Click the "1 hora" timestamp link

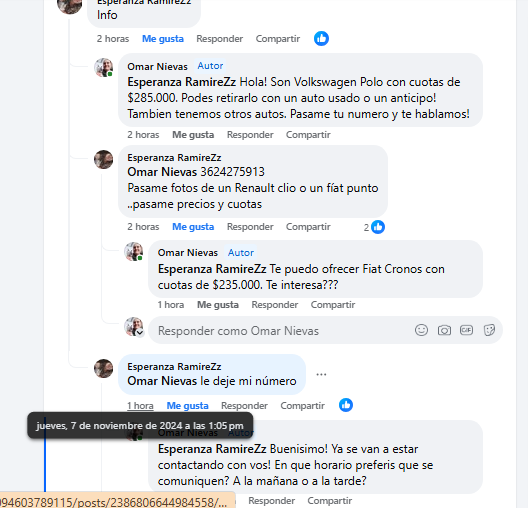[x=140, y=406]
